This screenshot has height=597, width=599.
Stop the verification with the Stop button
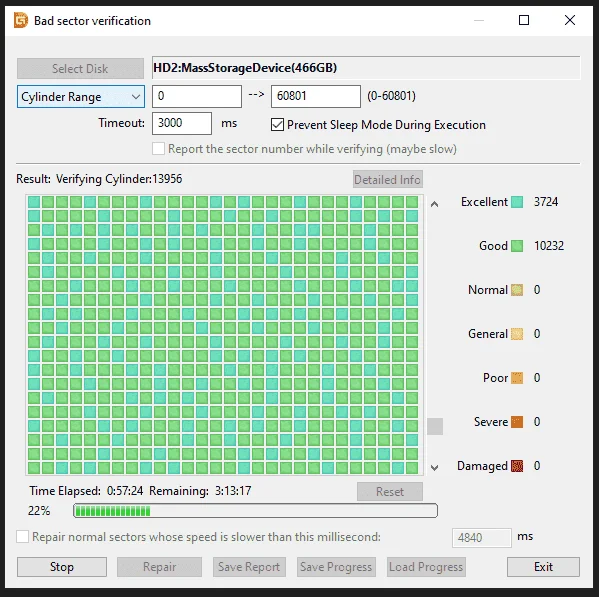[62, 567]
